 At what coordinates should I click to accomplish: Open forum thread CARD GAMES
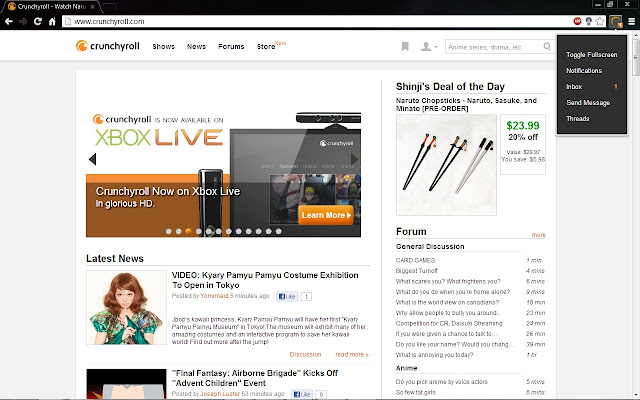[x=415, y=260]
